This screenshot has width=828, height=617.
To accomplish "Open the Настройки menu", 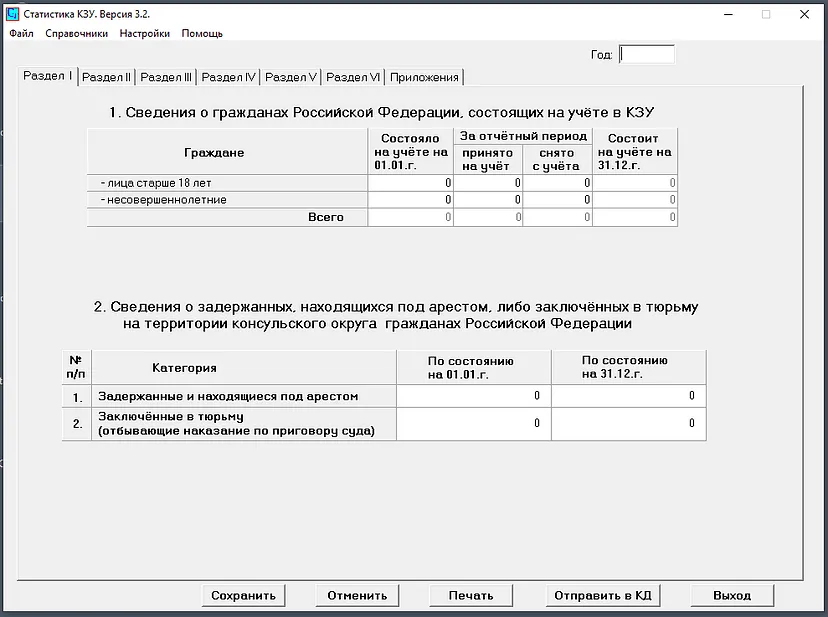I will pos(144,33).
